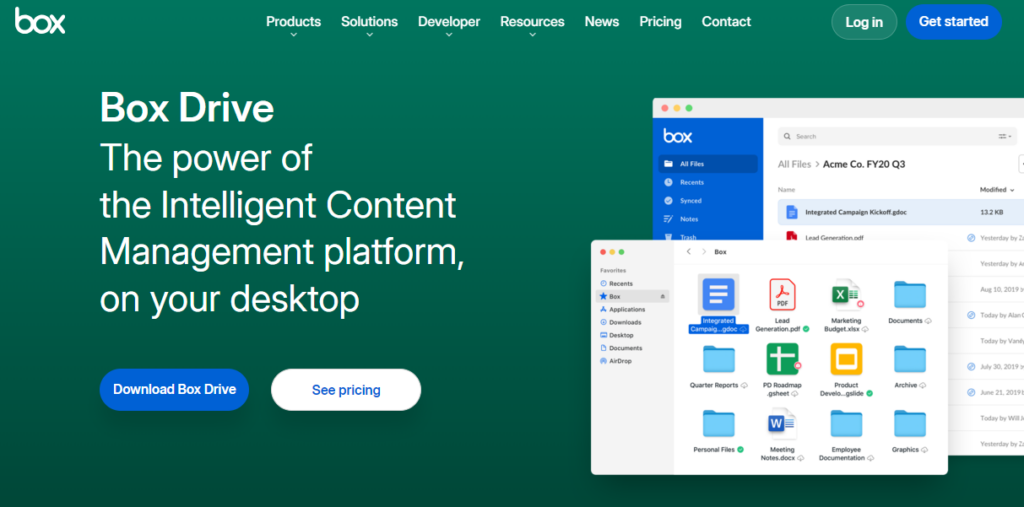1024x507 pixels.
Task: Open the Graphics folder icon
Action: coord(910,423)
